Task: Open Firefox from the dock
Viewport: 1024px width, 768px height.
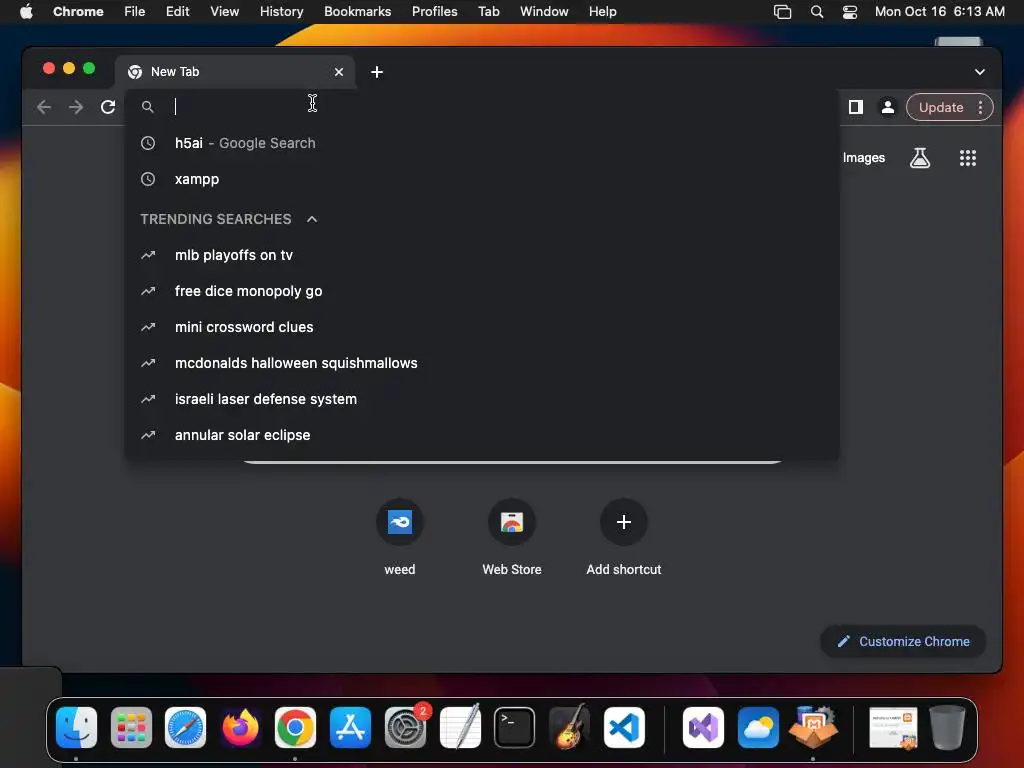Action: (x=240, y=728)
